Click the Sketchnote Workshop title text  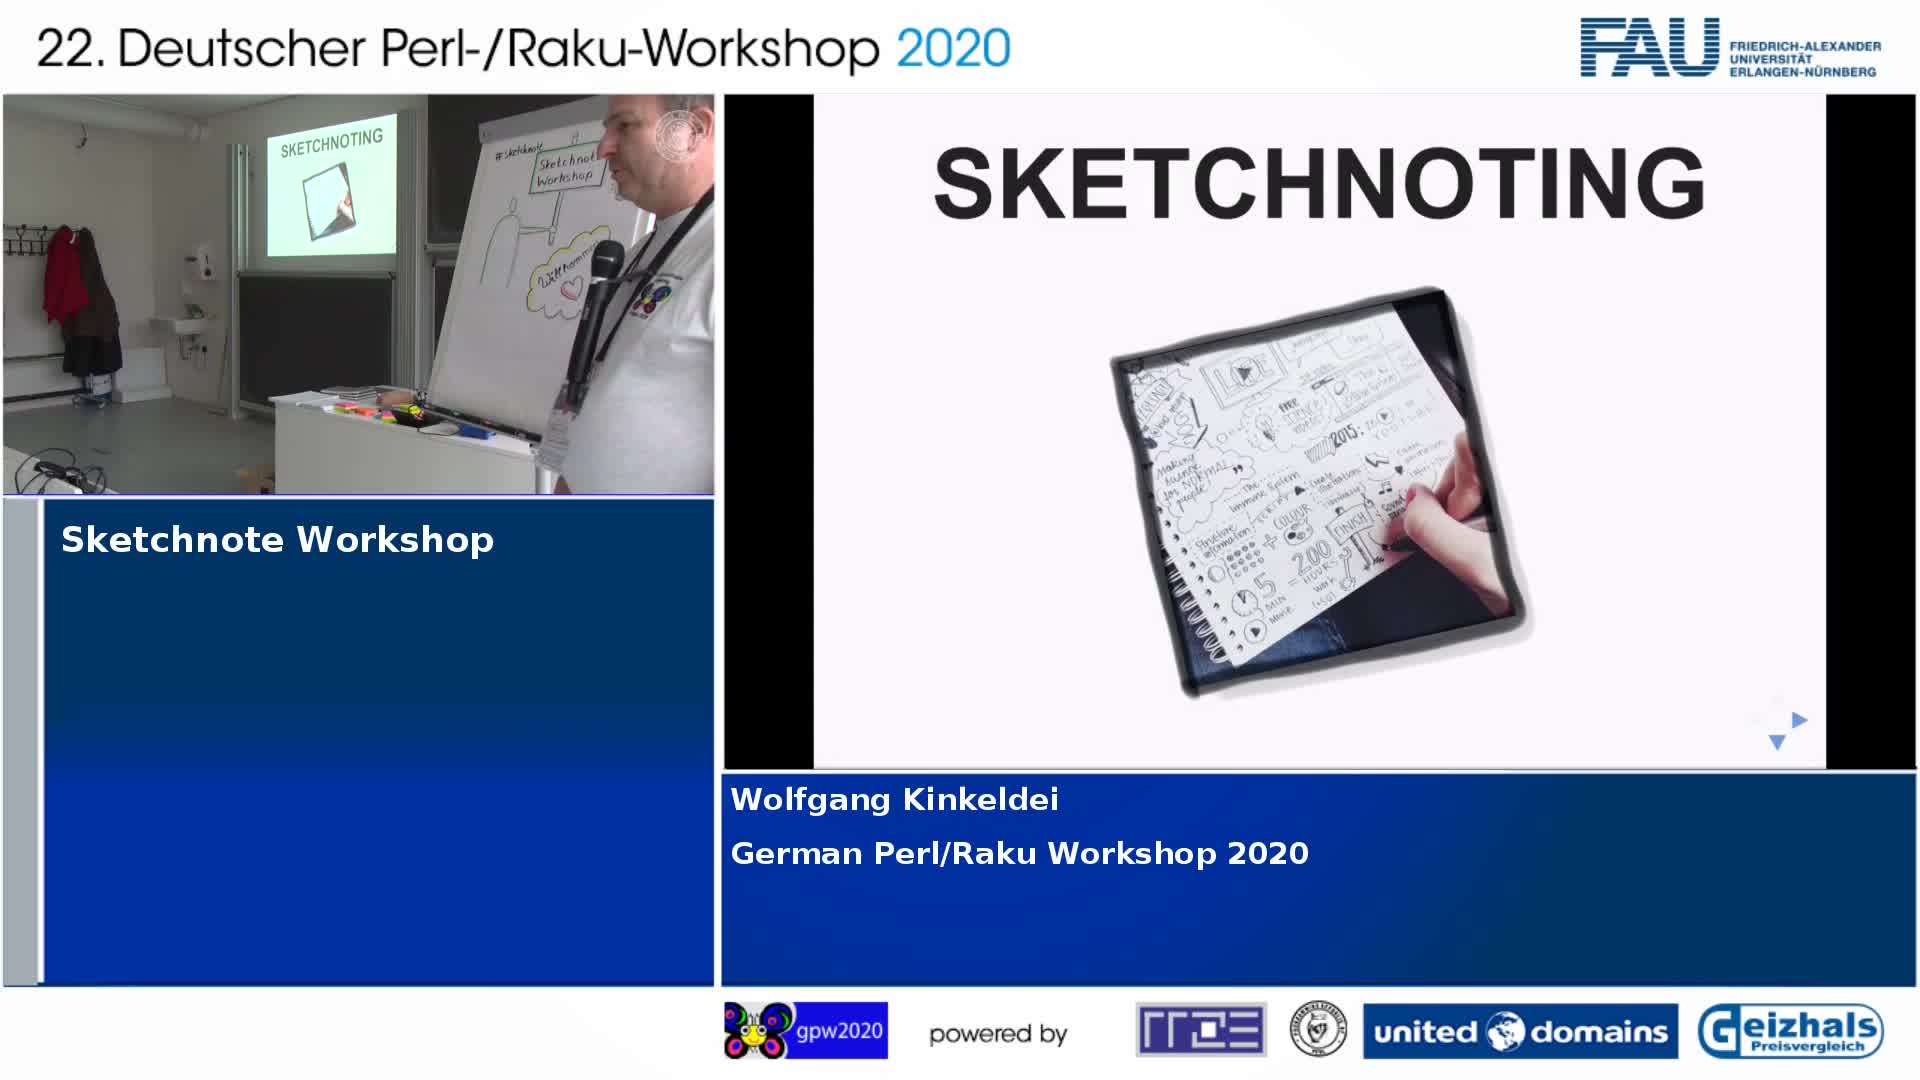coord(277,540)
